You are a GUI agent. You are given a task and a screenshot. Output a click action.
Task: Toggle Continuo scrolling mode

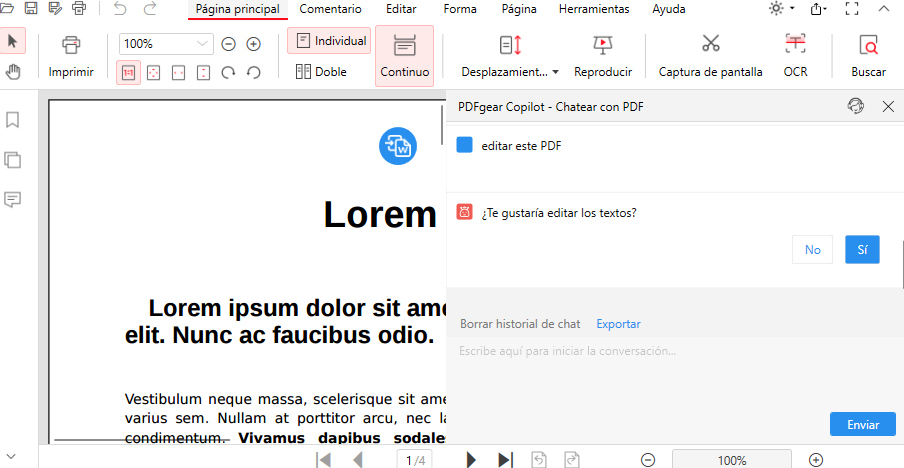click(405, 56)
